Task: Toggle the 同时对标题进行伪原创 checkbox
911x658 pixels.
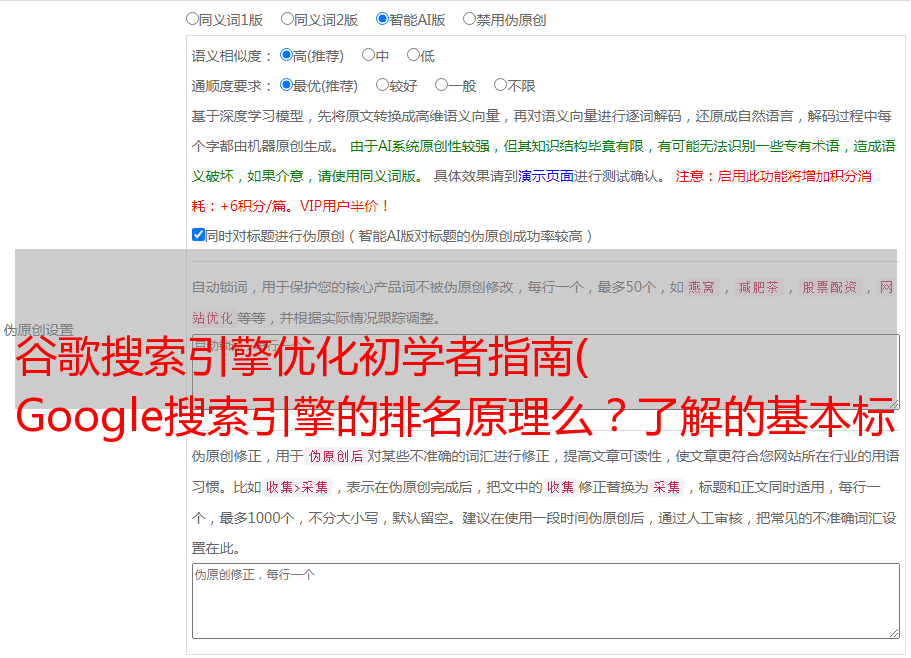Action: pyautogui.click(x=198, y=235)
